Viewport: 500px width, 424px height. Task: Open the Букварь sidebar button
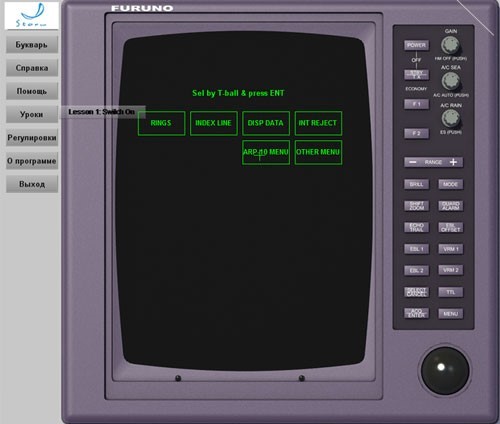[32, 45]
